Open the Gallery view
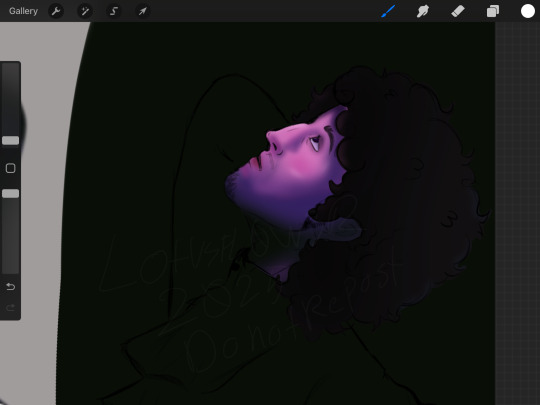The height and width of the screenshot is (405, 540). pyautogui.click(x=23, y=11)
